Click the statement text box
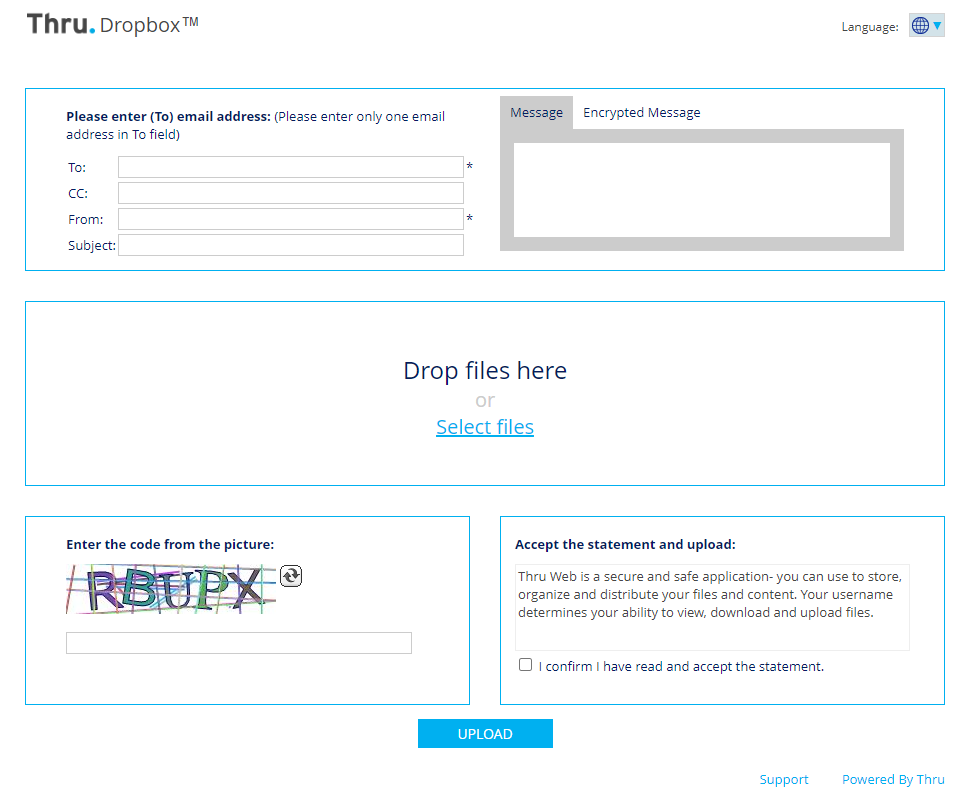The width and height of the screenshot is (972, 792). coord(711,607)
